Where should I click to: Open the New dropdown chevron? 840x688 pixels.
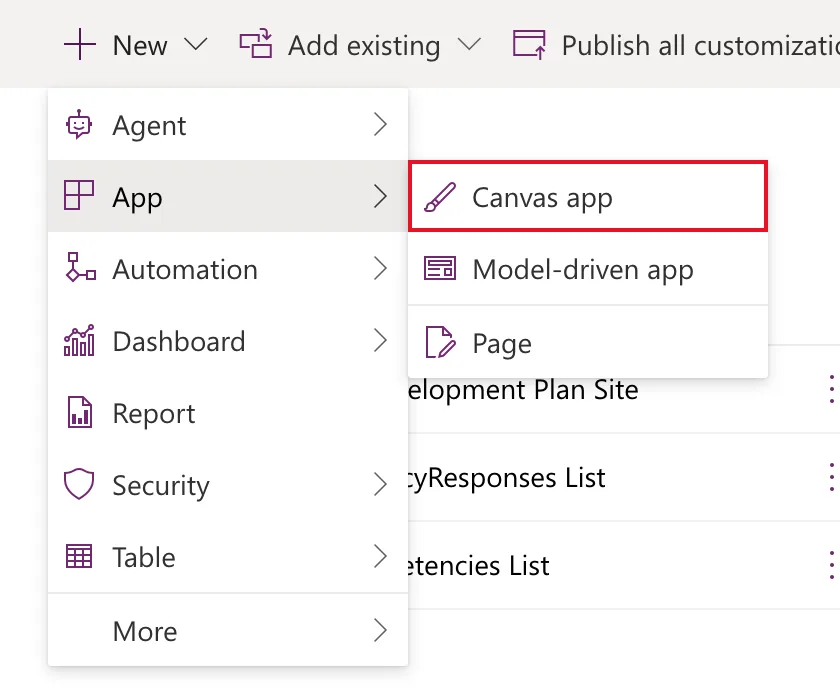pyautogui.click(x=196, y=44)
